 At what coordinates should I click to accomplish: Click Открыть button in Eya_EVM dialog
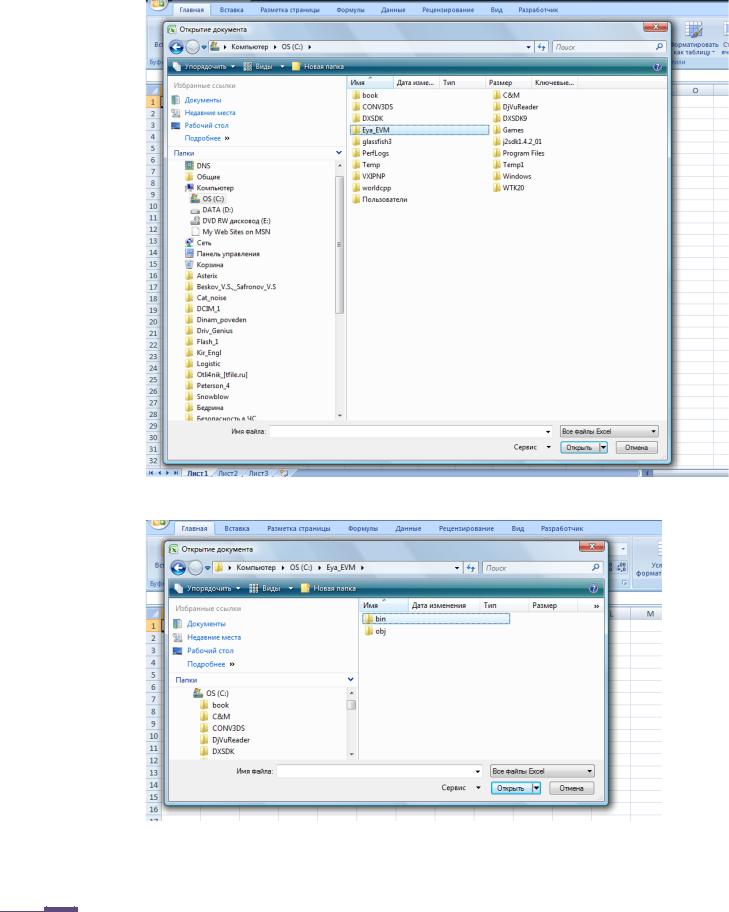click(510, 788)
